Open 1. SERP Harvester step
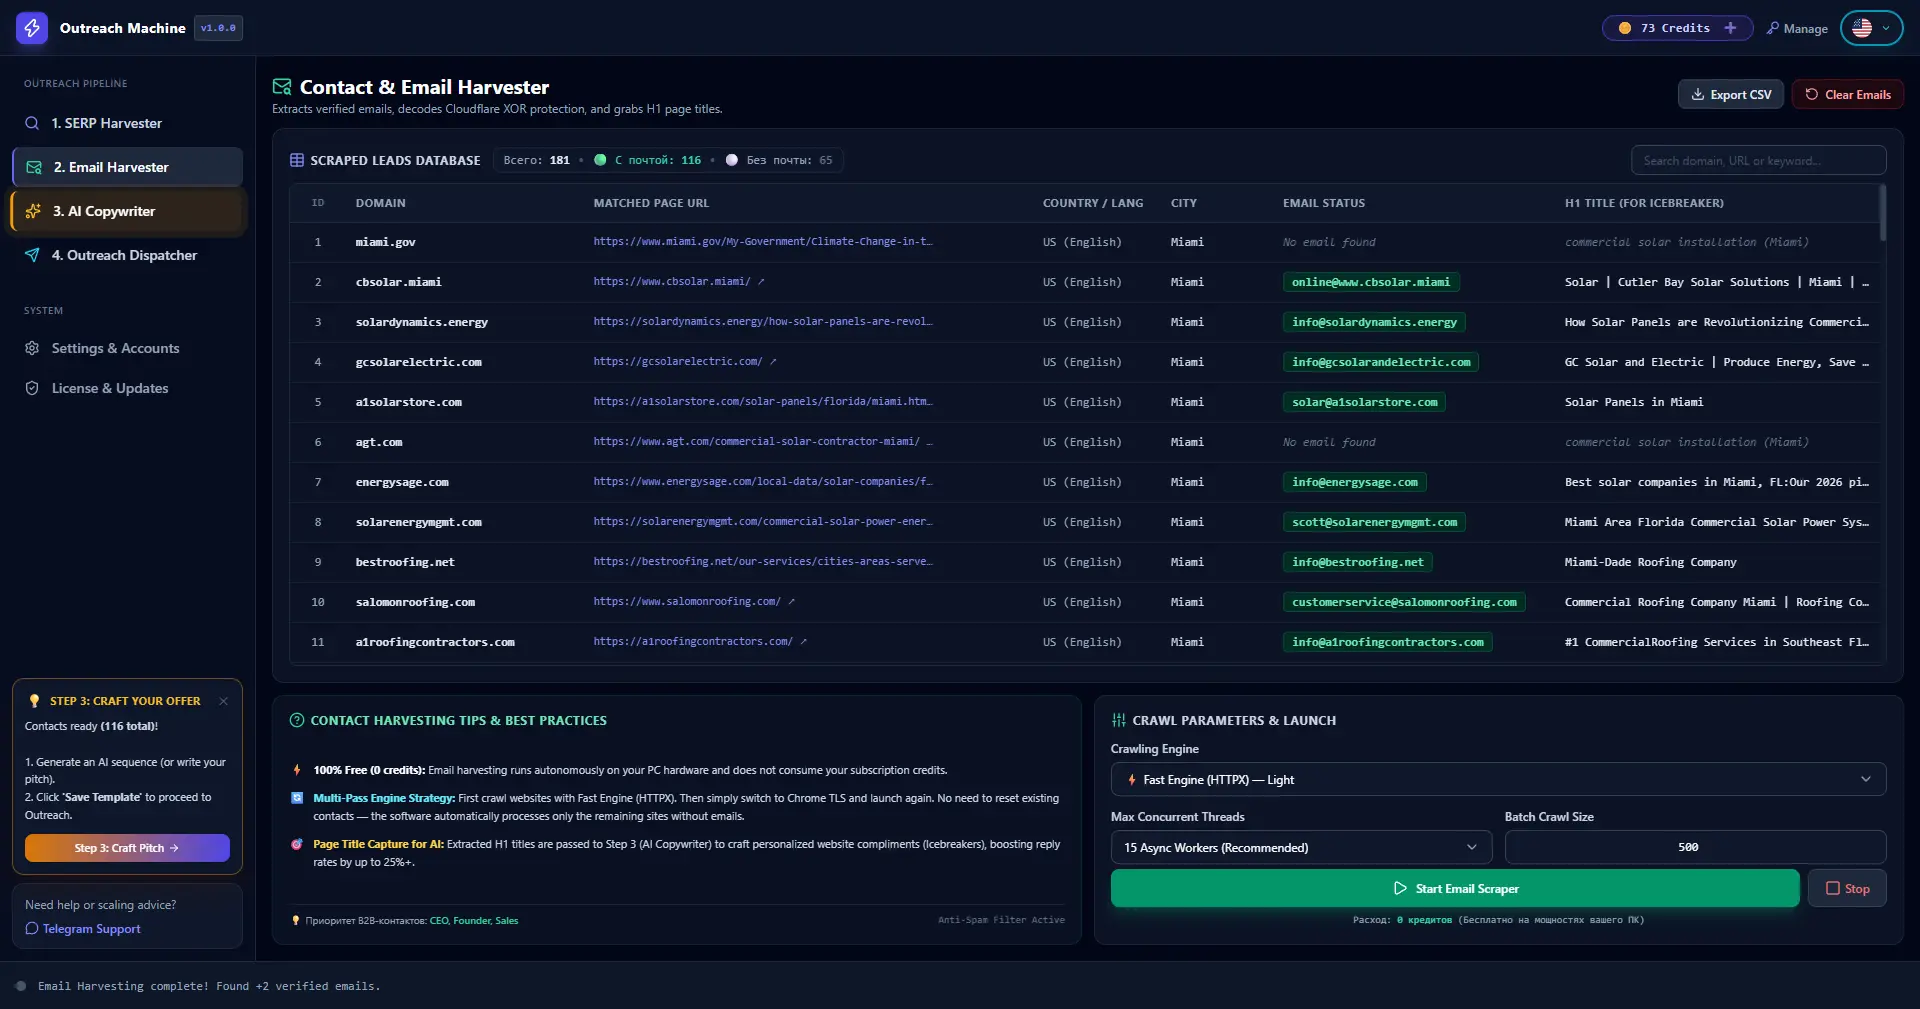Image resolution: width=1920 pixels, height=1009 pixels. 127,123
